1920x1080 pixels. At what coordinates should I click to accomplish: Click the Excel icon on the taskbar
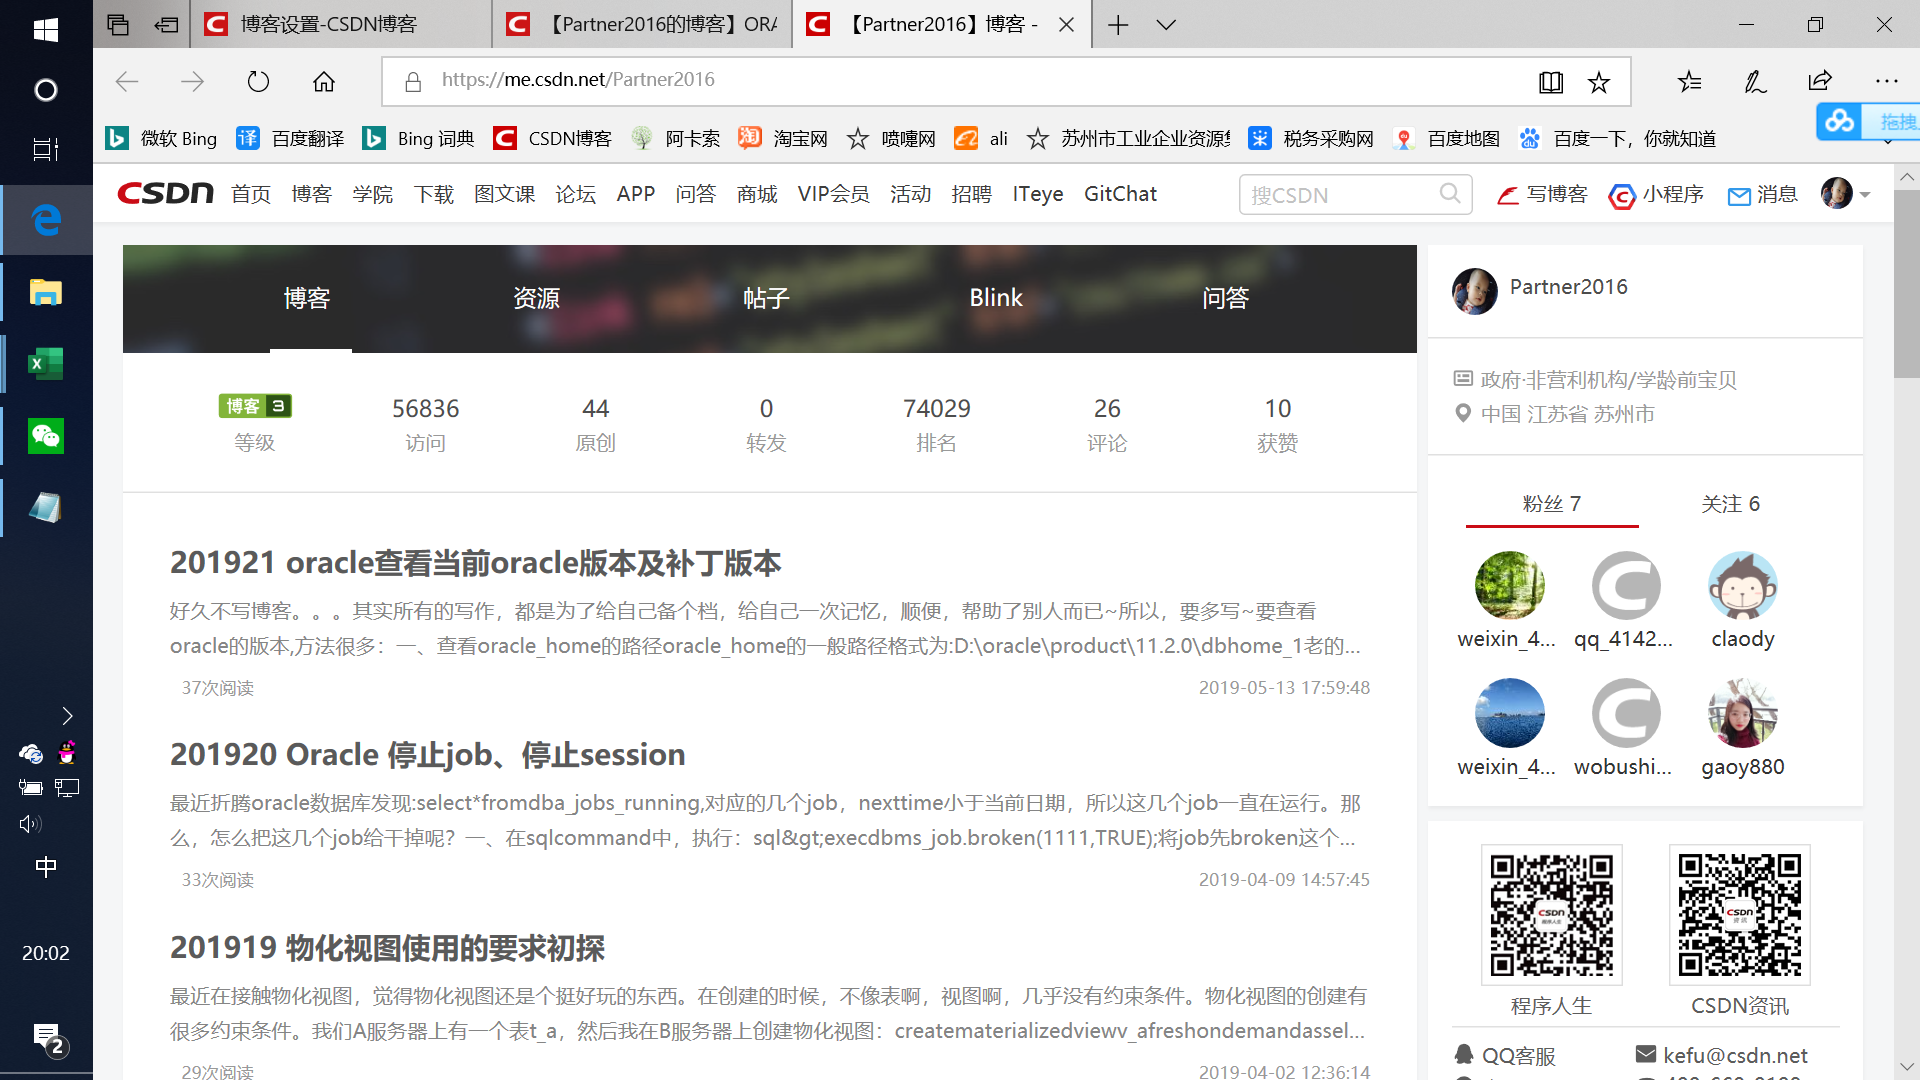45,363
